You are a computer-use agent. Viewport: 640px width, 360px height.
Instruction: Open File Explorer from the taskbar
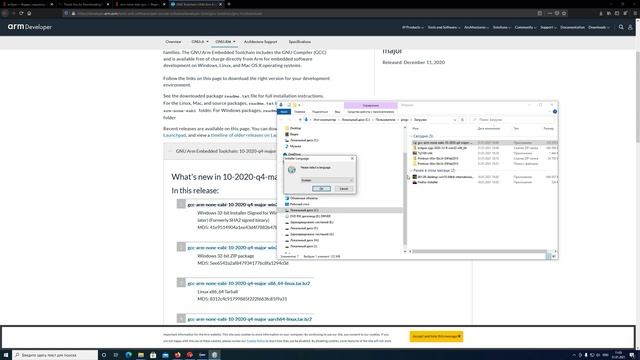[x=141, y=355]
